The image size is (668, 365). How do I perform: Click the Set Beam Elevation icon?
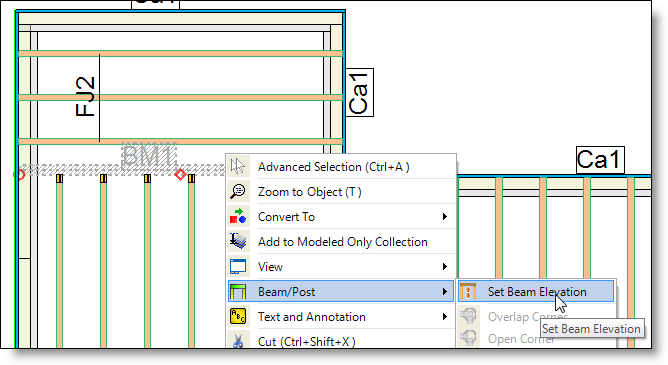click(469, 292)
